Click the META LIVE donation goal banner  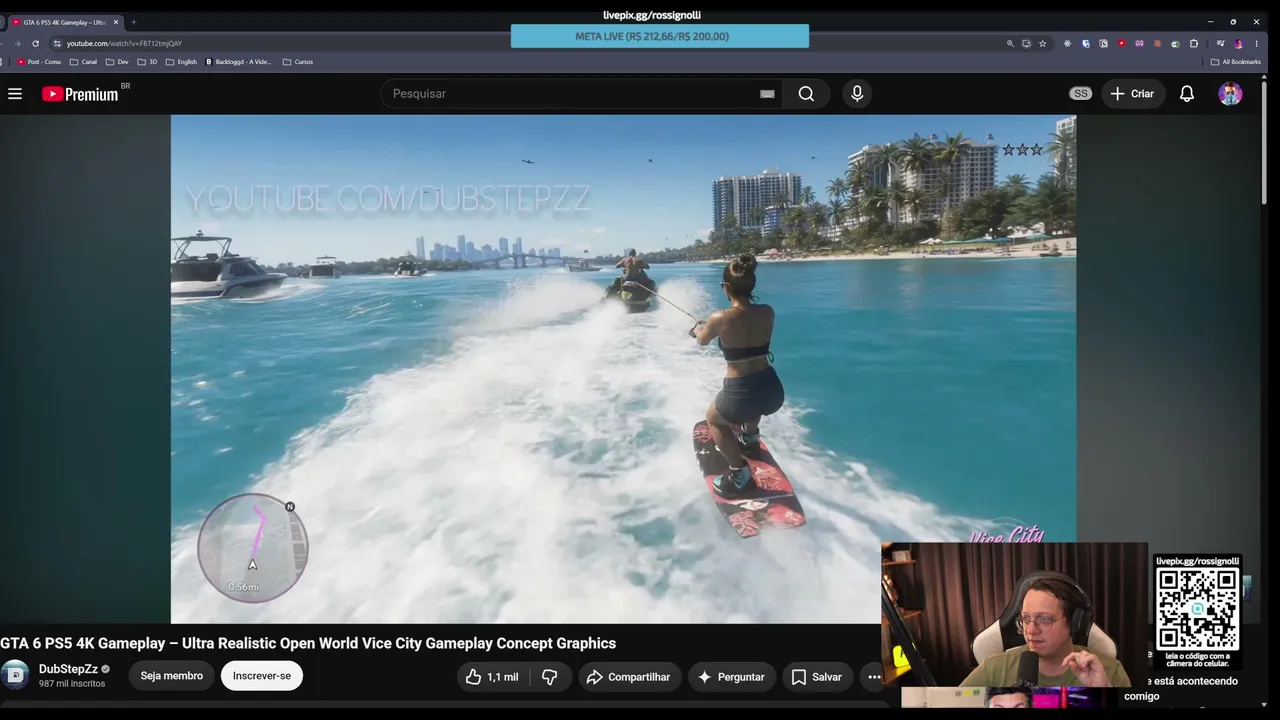tap(660, 36)
